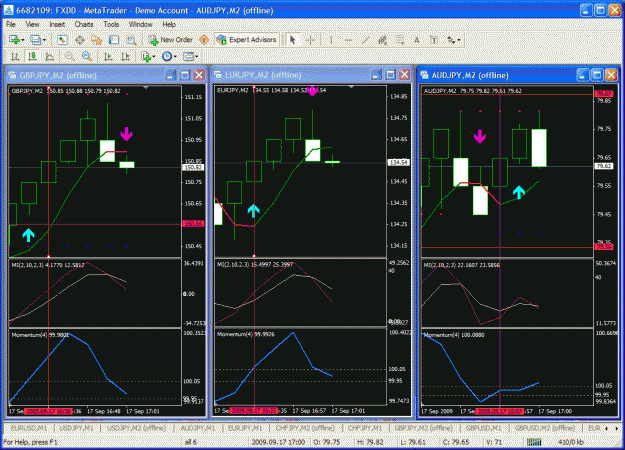Toggle the Data Window crosshair-target icon
The image size is (625, 450).
79,40
